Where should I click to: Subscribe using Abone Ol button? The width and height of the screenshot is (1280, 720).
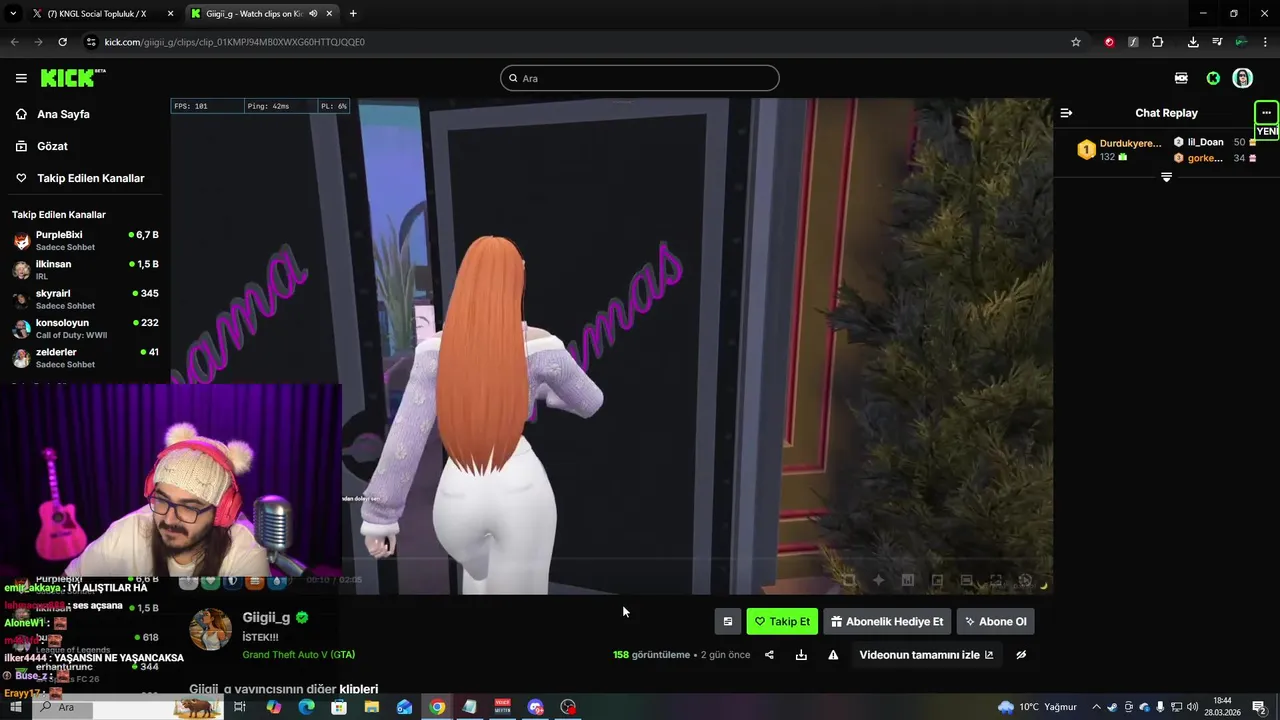[995, 621]
